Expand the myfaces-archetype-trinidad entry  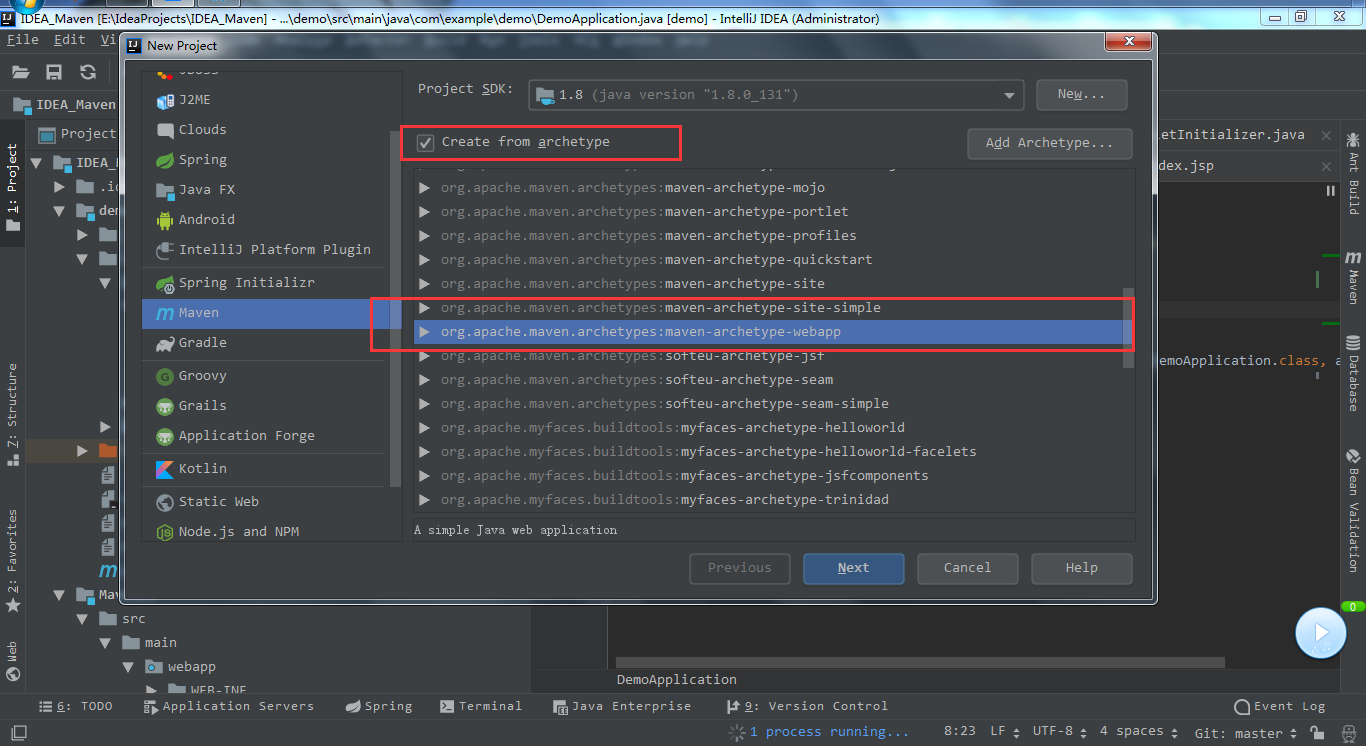click(x=425, y=500)
